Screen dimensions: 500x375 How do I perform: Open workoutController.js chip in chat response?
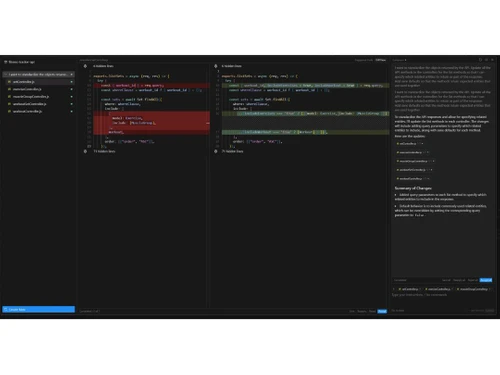point(413,179)
